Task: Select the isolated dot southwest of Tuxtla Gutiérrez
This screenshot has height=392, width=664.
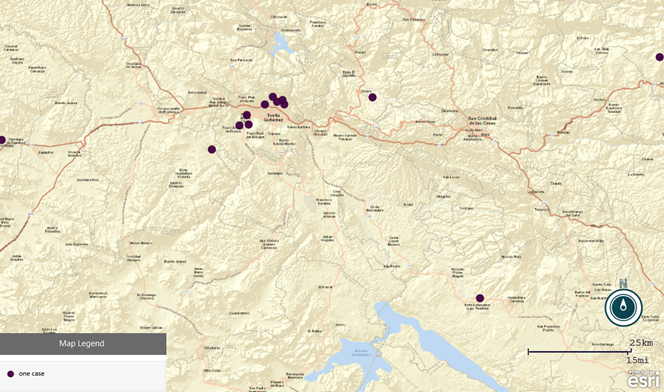Action: pos(212,149)
